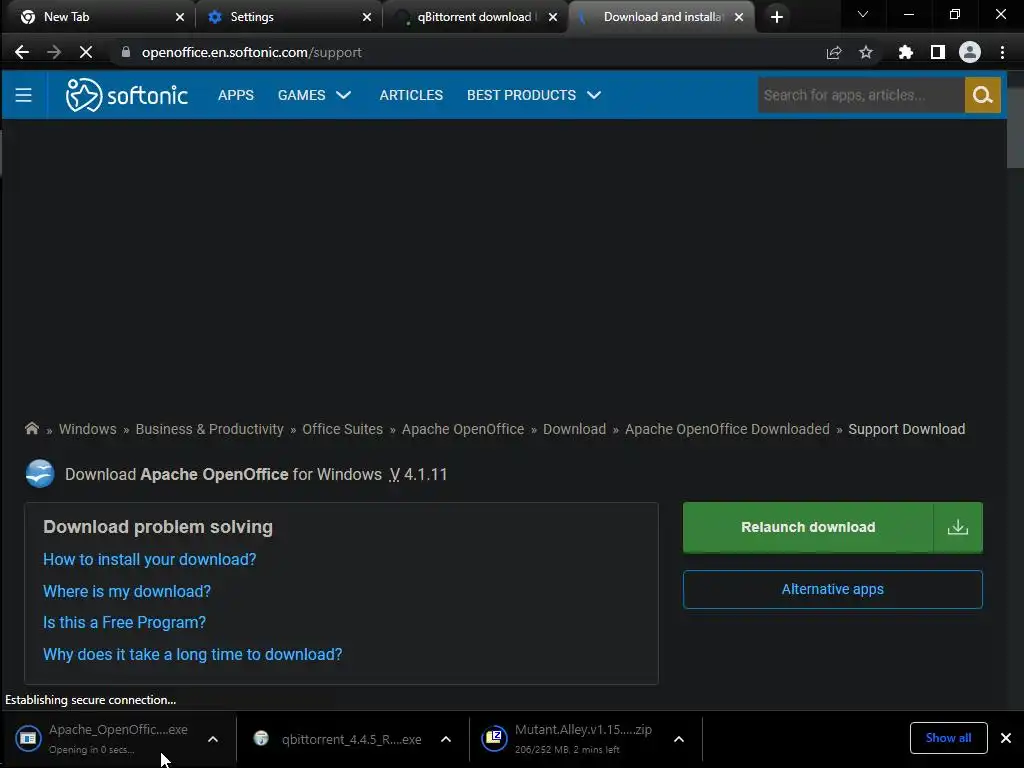Click Apache OpenOffice Downloaded breadcrumb
1024x768 pixels.
[x=727, y=429]
